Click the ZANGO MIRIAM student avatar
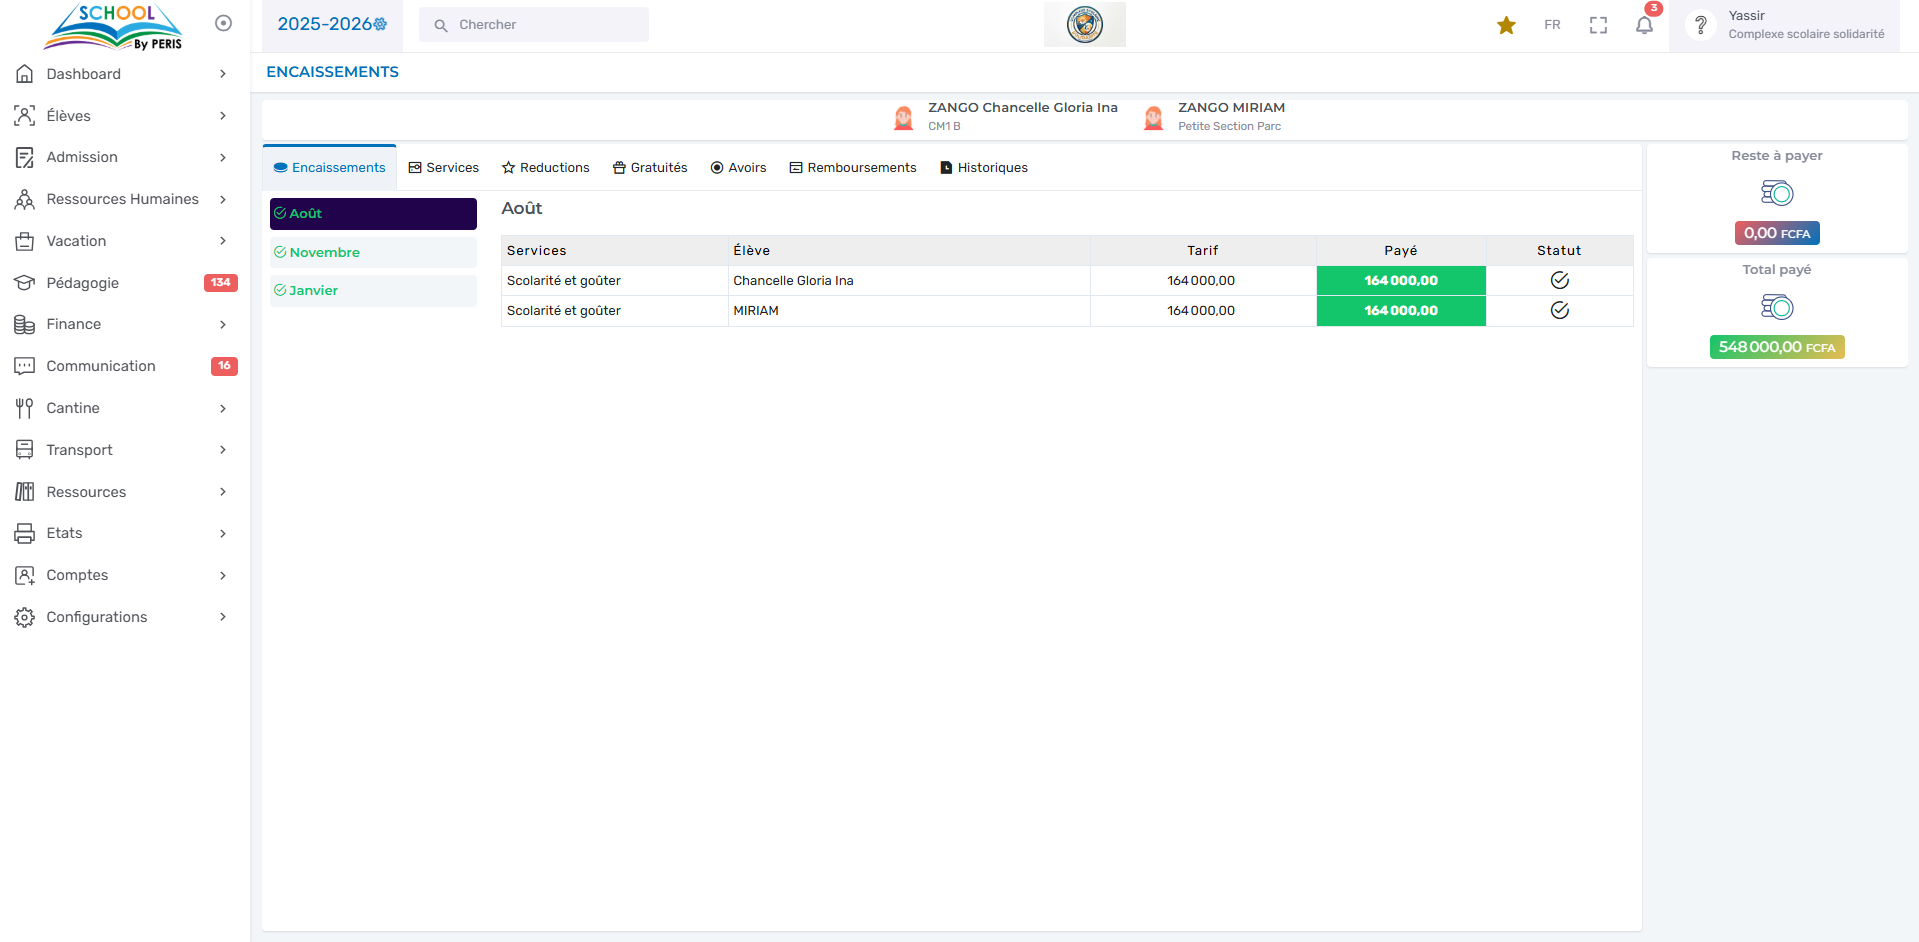Viewport: 1919px width, 942px height. click(x=1153, y=118)
